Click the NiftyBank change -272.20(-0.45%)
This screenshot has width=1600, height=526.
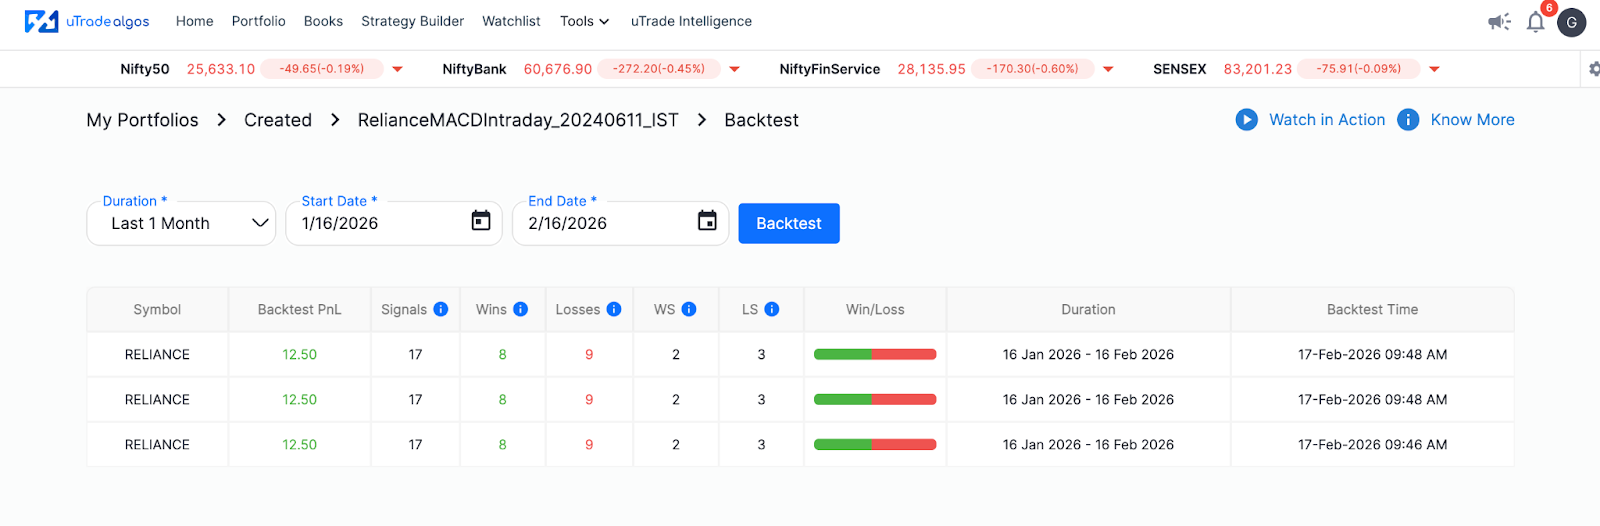point(659,69)
